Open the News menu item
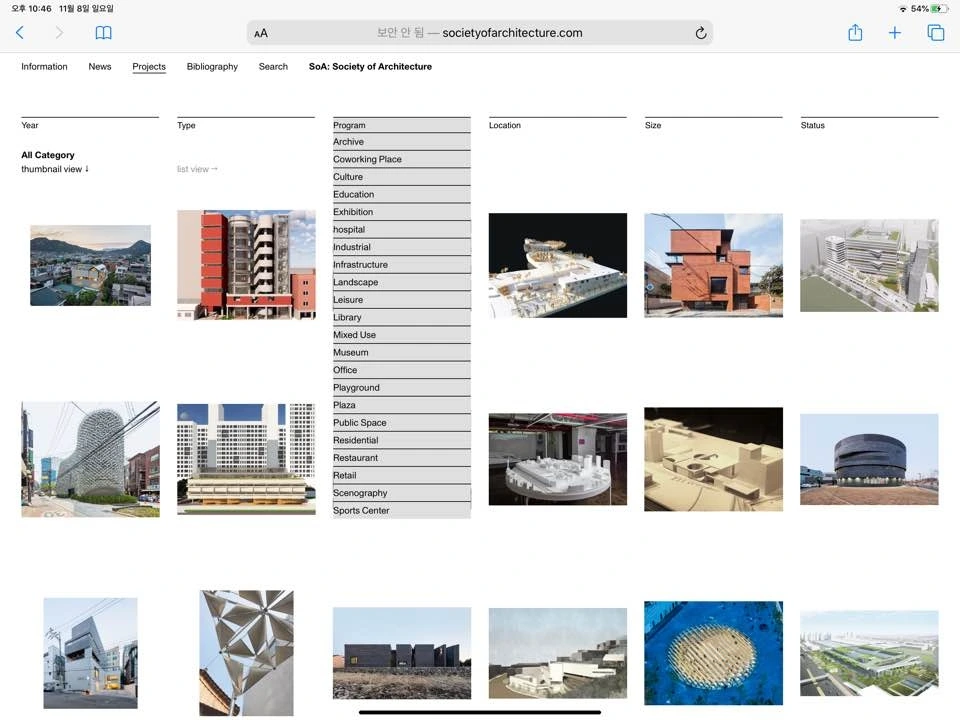 click(100, 66)
